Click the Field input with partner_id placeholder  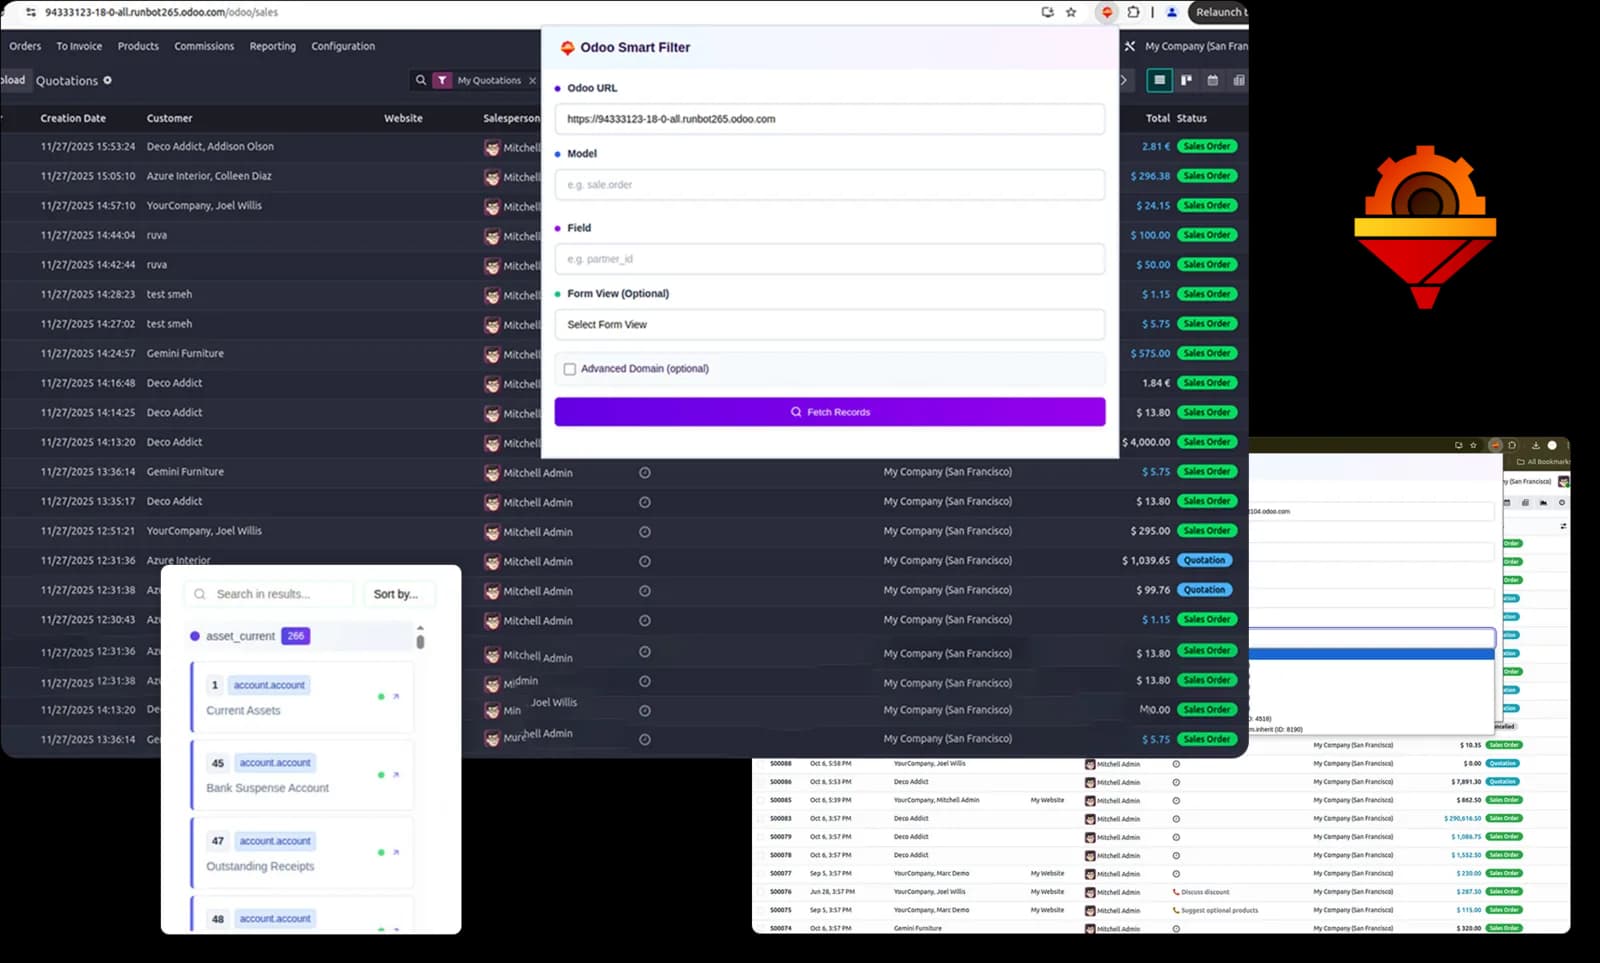click(x=830, y=259)
